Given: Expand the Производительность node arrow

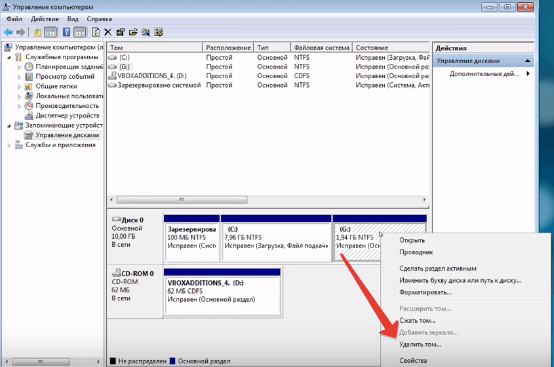Looking at the screenshot, I should pos(19,106).
